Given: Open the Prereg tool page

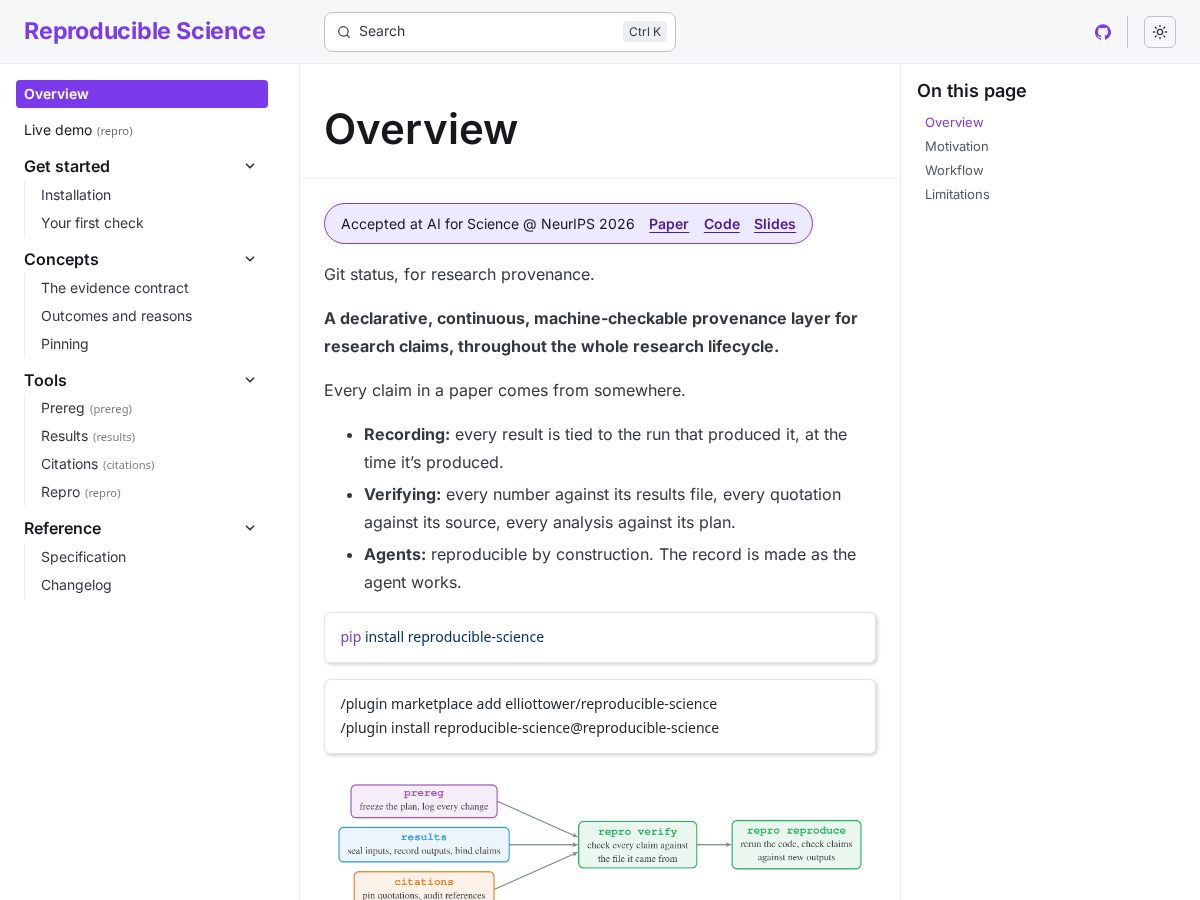Looking at the screenshot, I should point(86,408).
